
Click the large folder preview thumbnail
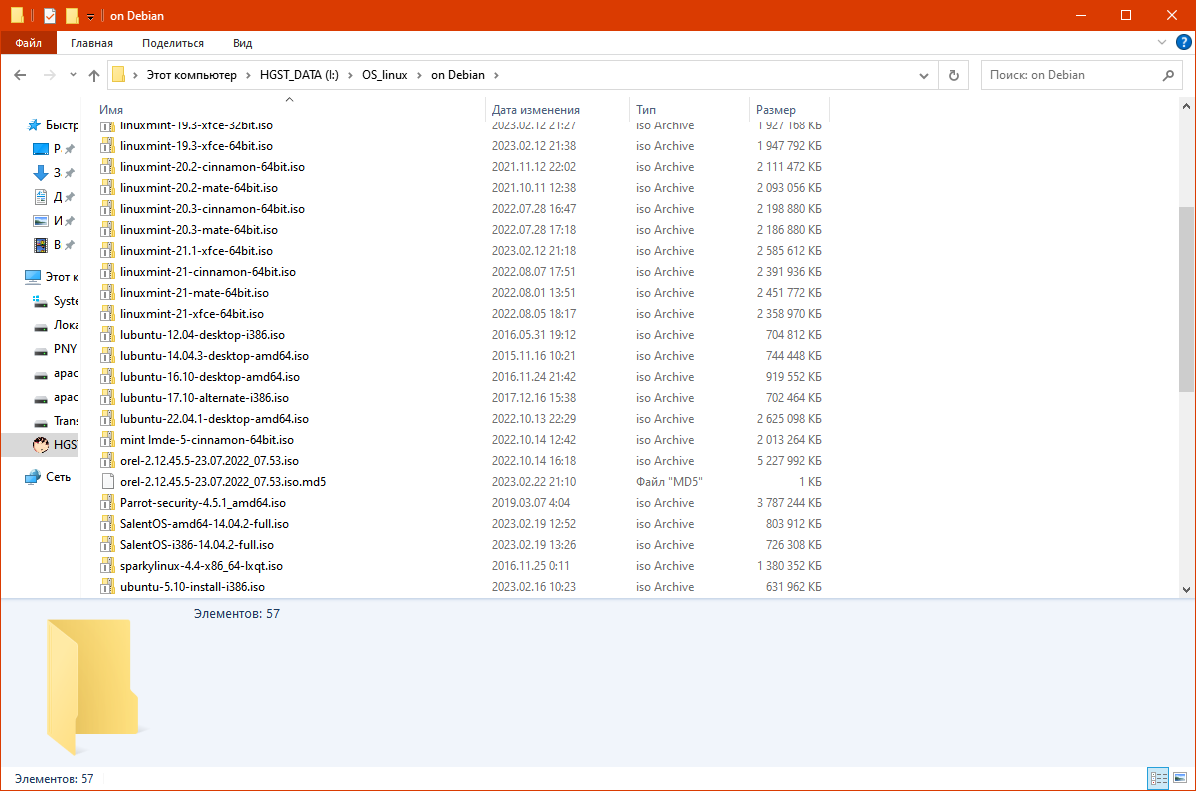point(92,686)
